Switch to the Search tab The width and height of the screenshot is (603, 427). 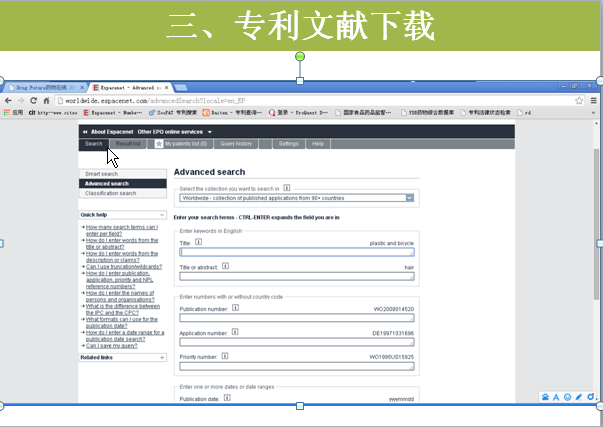(x=93, y=144)
